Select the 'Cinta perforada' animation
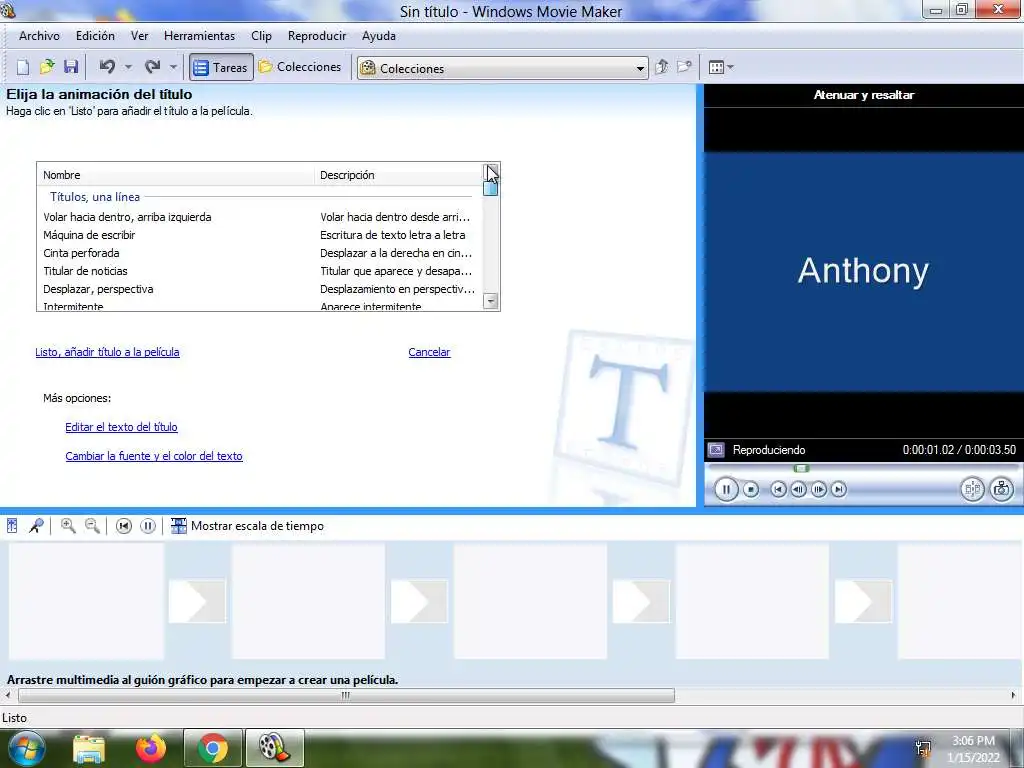The width and height of the screenshot is (1024, 768). click(259, 253)
